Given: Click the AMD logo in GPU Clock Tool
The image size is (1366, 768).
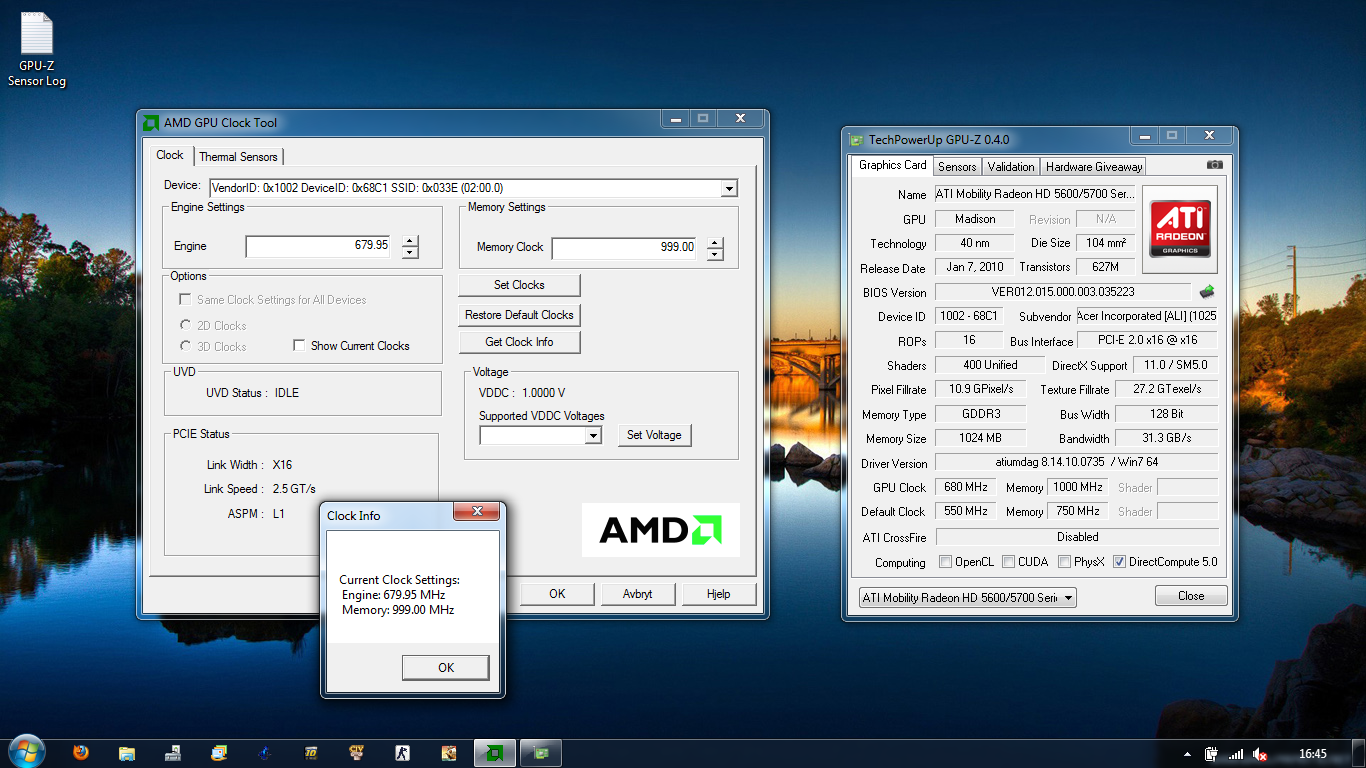Looking at the screenshot, I should coord(661,530).
